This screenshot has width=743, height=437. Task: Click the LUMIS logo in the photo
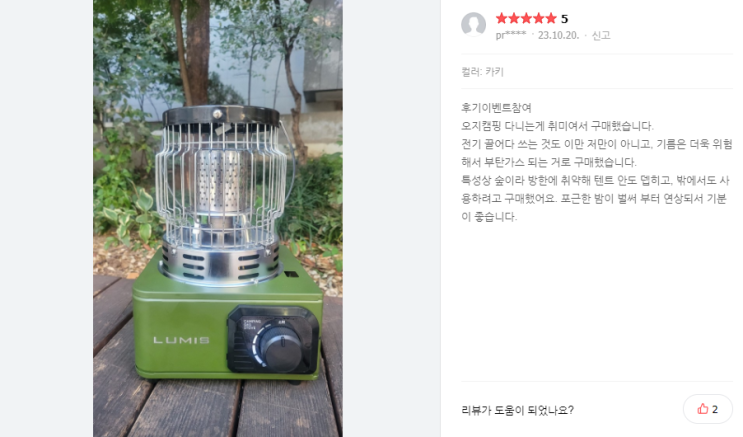click(x=181, y=340)
